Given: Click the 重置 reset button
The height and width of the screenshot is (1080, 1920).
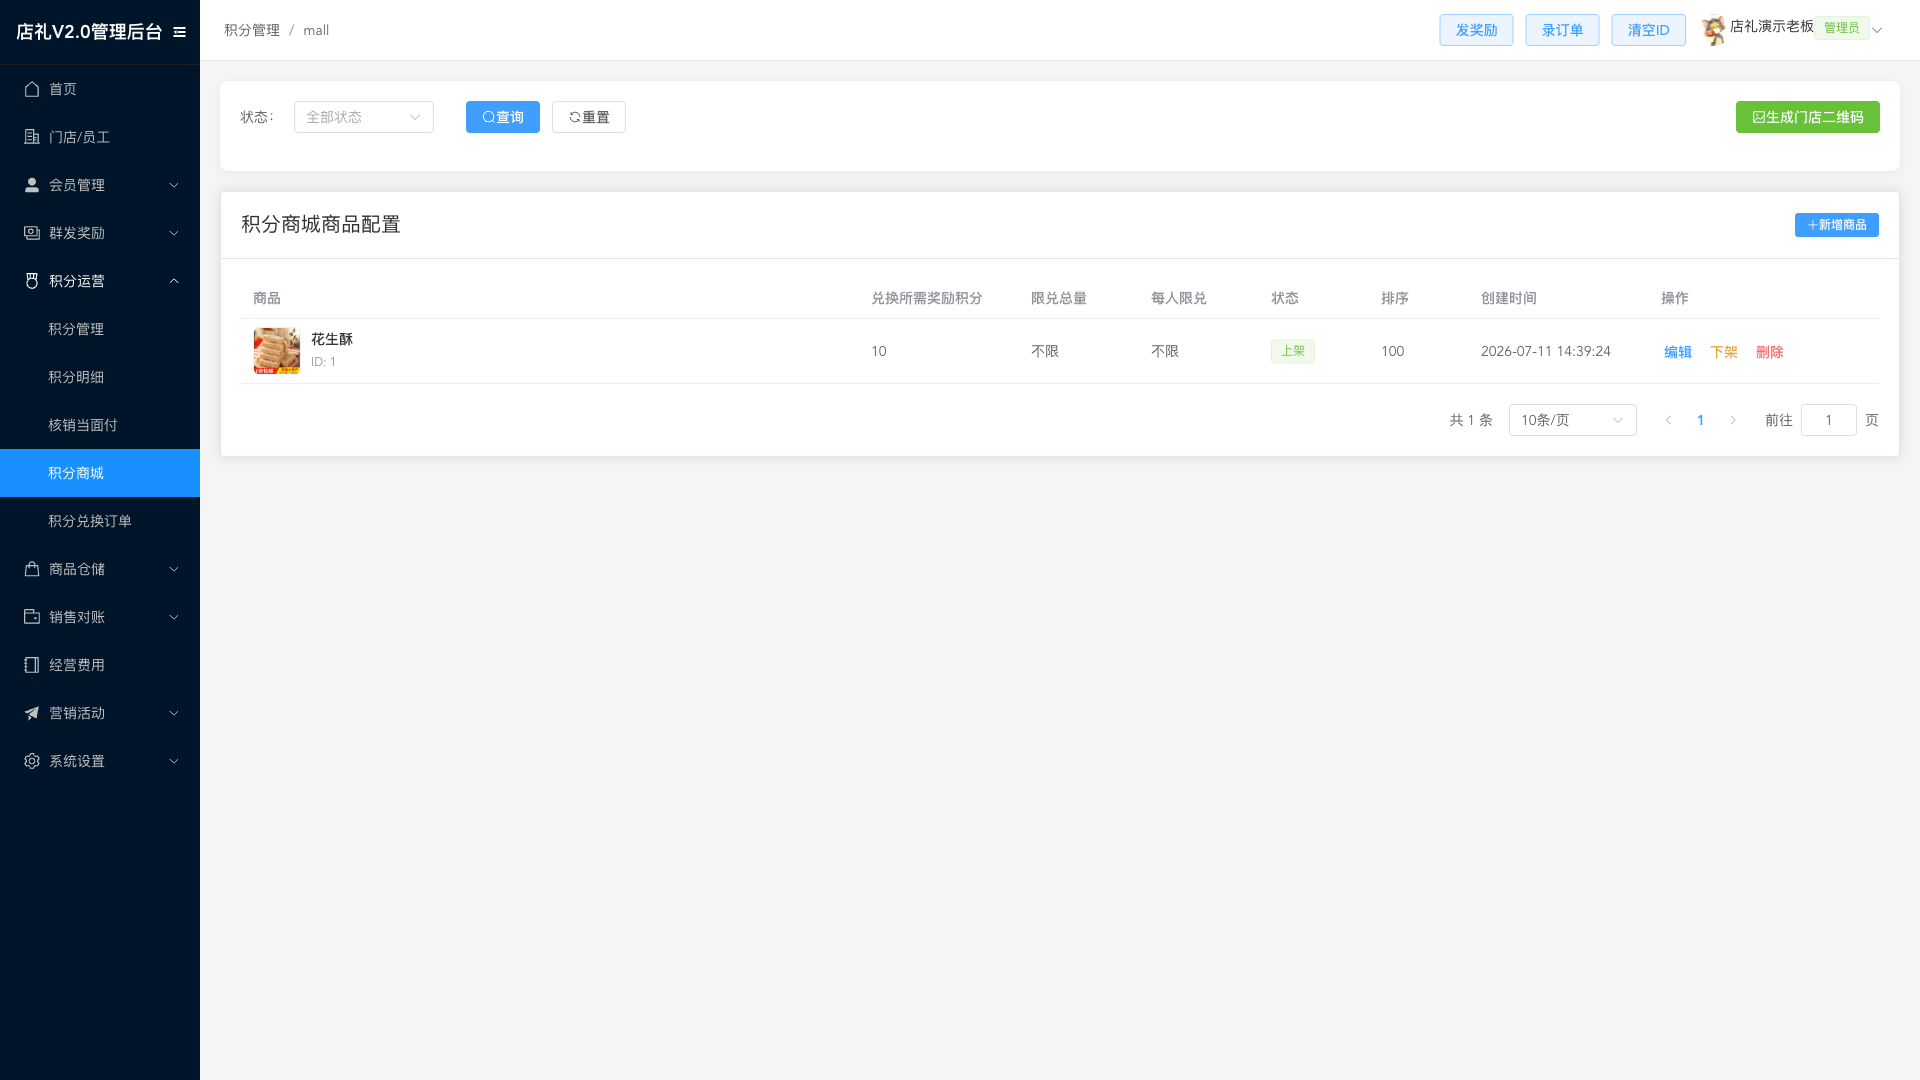Looking at the screenshot, I should click(x=589, y=117).
